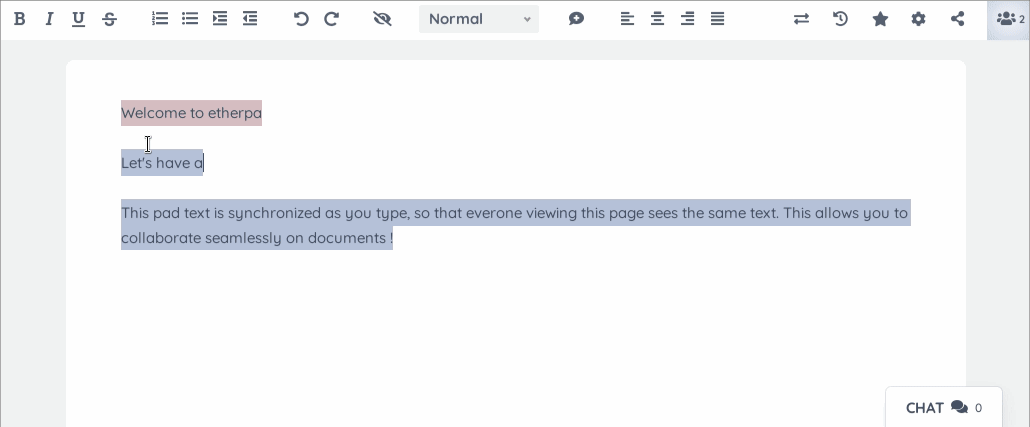The height and width of the screenshot is (427, 1030).
Task: Enable underline formatting
Action: [79, 19]
